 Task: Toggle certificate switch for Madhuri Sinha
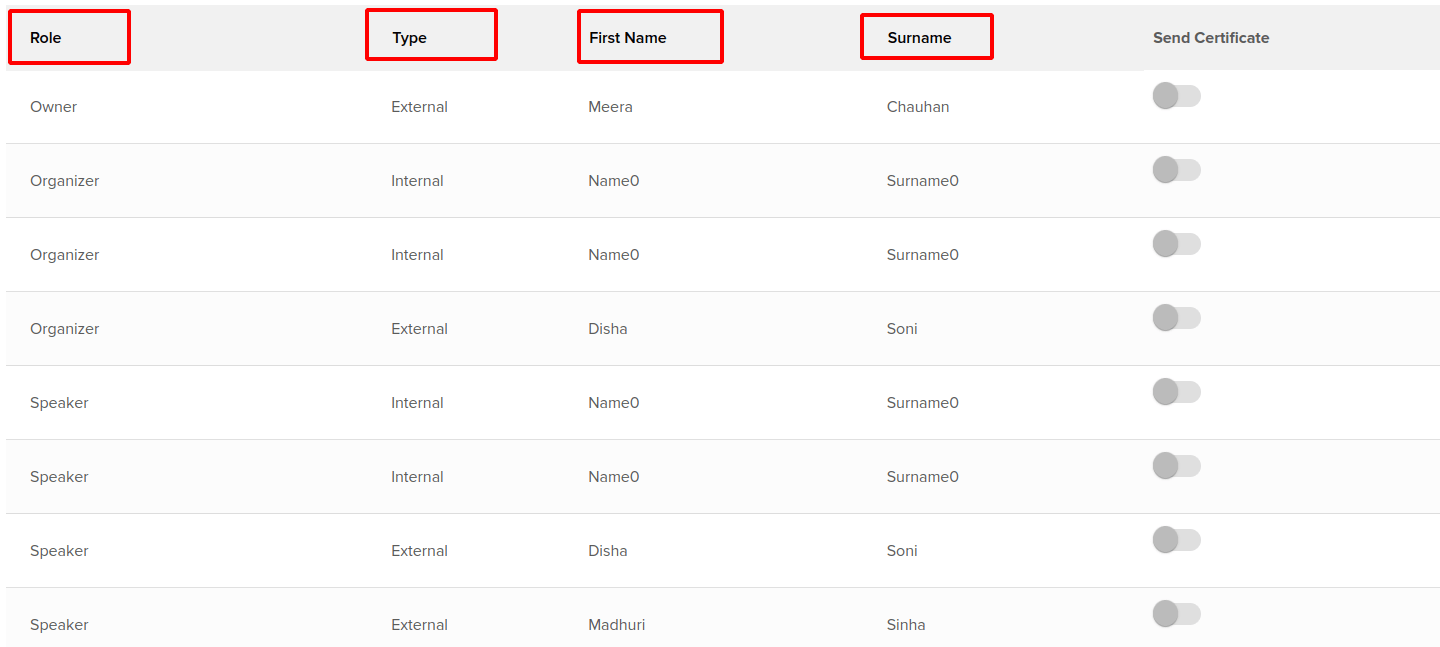1176,613
